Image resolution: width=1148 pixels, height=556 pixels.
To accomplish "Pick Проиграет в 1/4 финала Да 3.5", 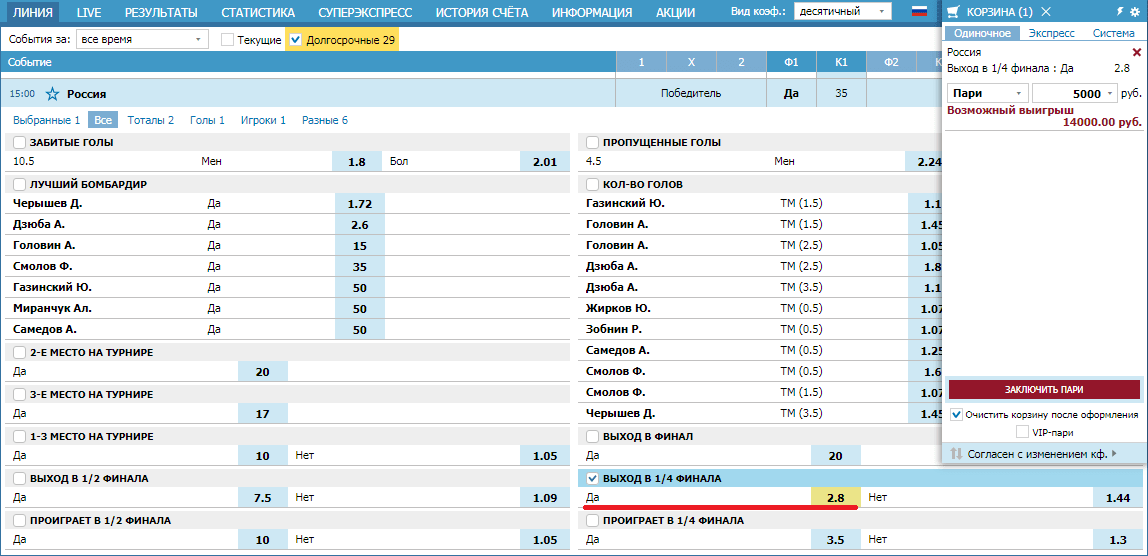I will [x=836, y=540].
